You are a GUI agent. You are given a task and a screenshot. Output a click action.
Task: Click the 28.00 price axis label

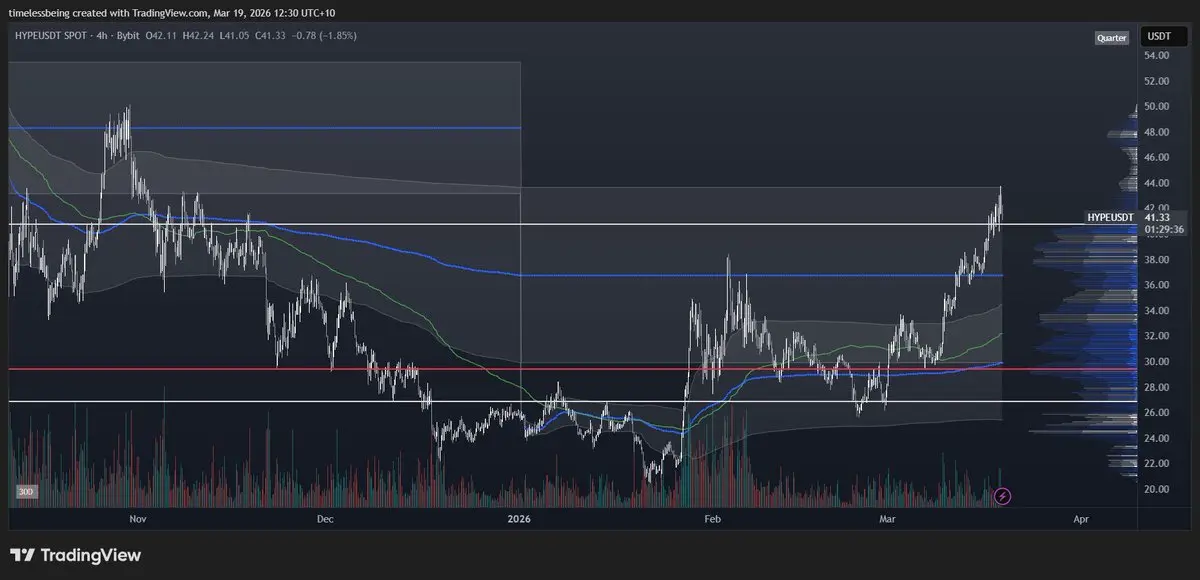pyautogui.click(x=1157, y=387)
